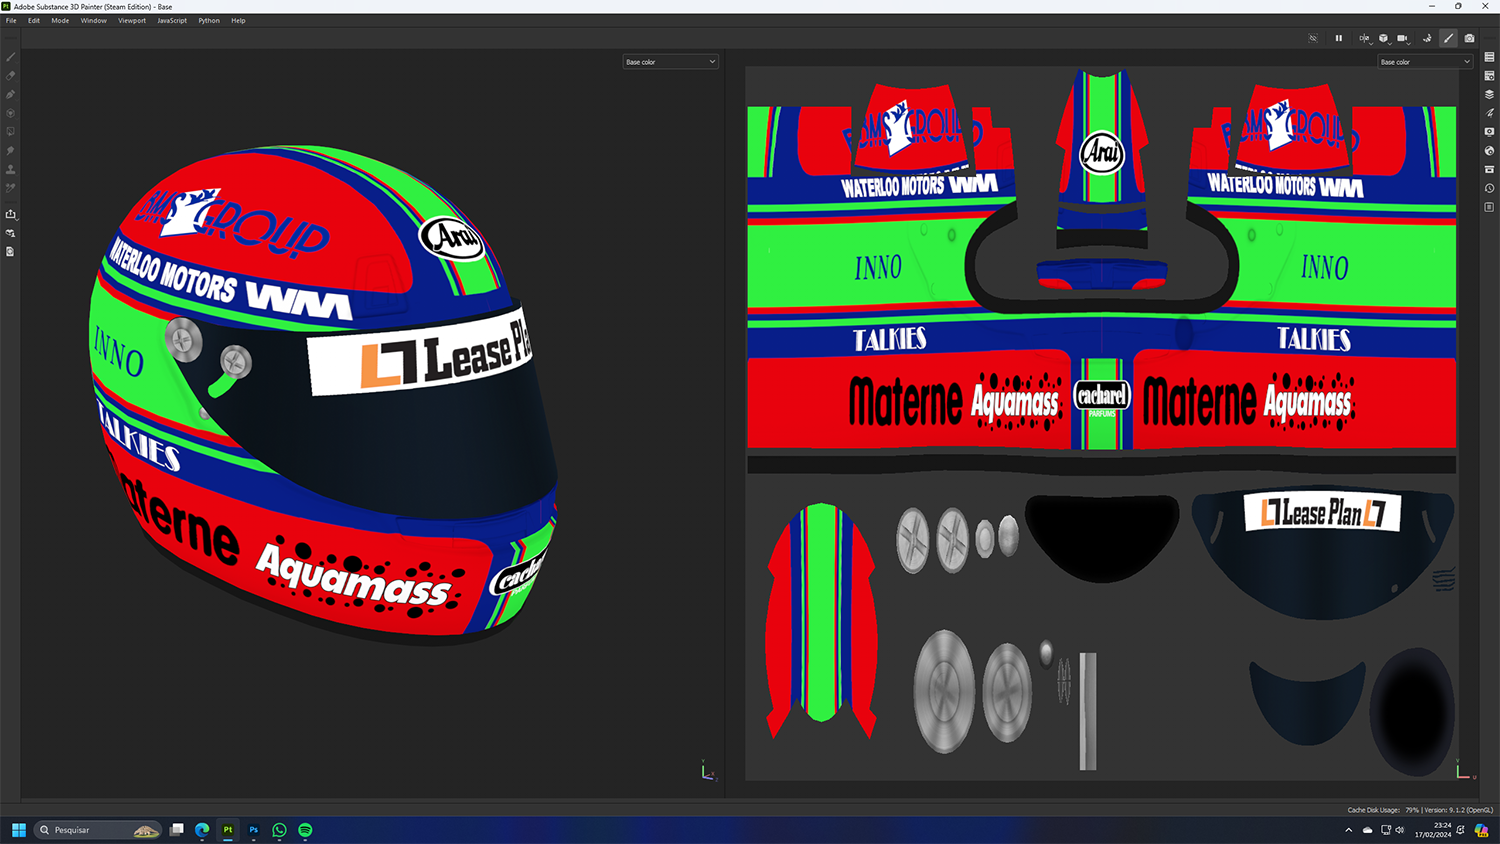Open the Log panel icon

[x=1489, y=207]
